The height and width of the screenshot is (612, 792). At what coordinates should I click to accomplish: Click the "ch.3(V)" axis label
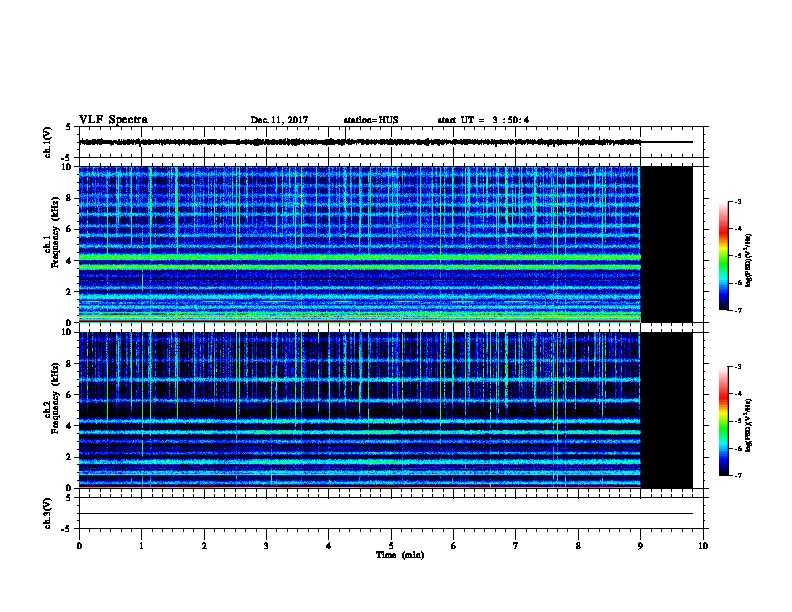tap(48, 513)
